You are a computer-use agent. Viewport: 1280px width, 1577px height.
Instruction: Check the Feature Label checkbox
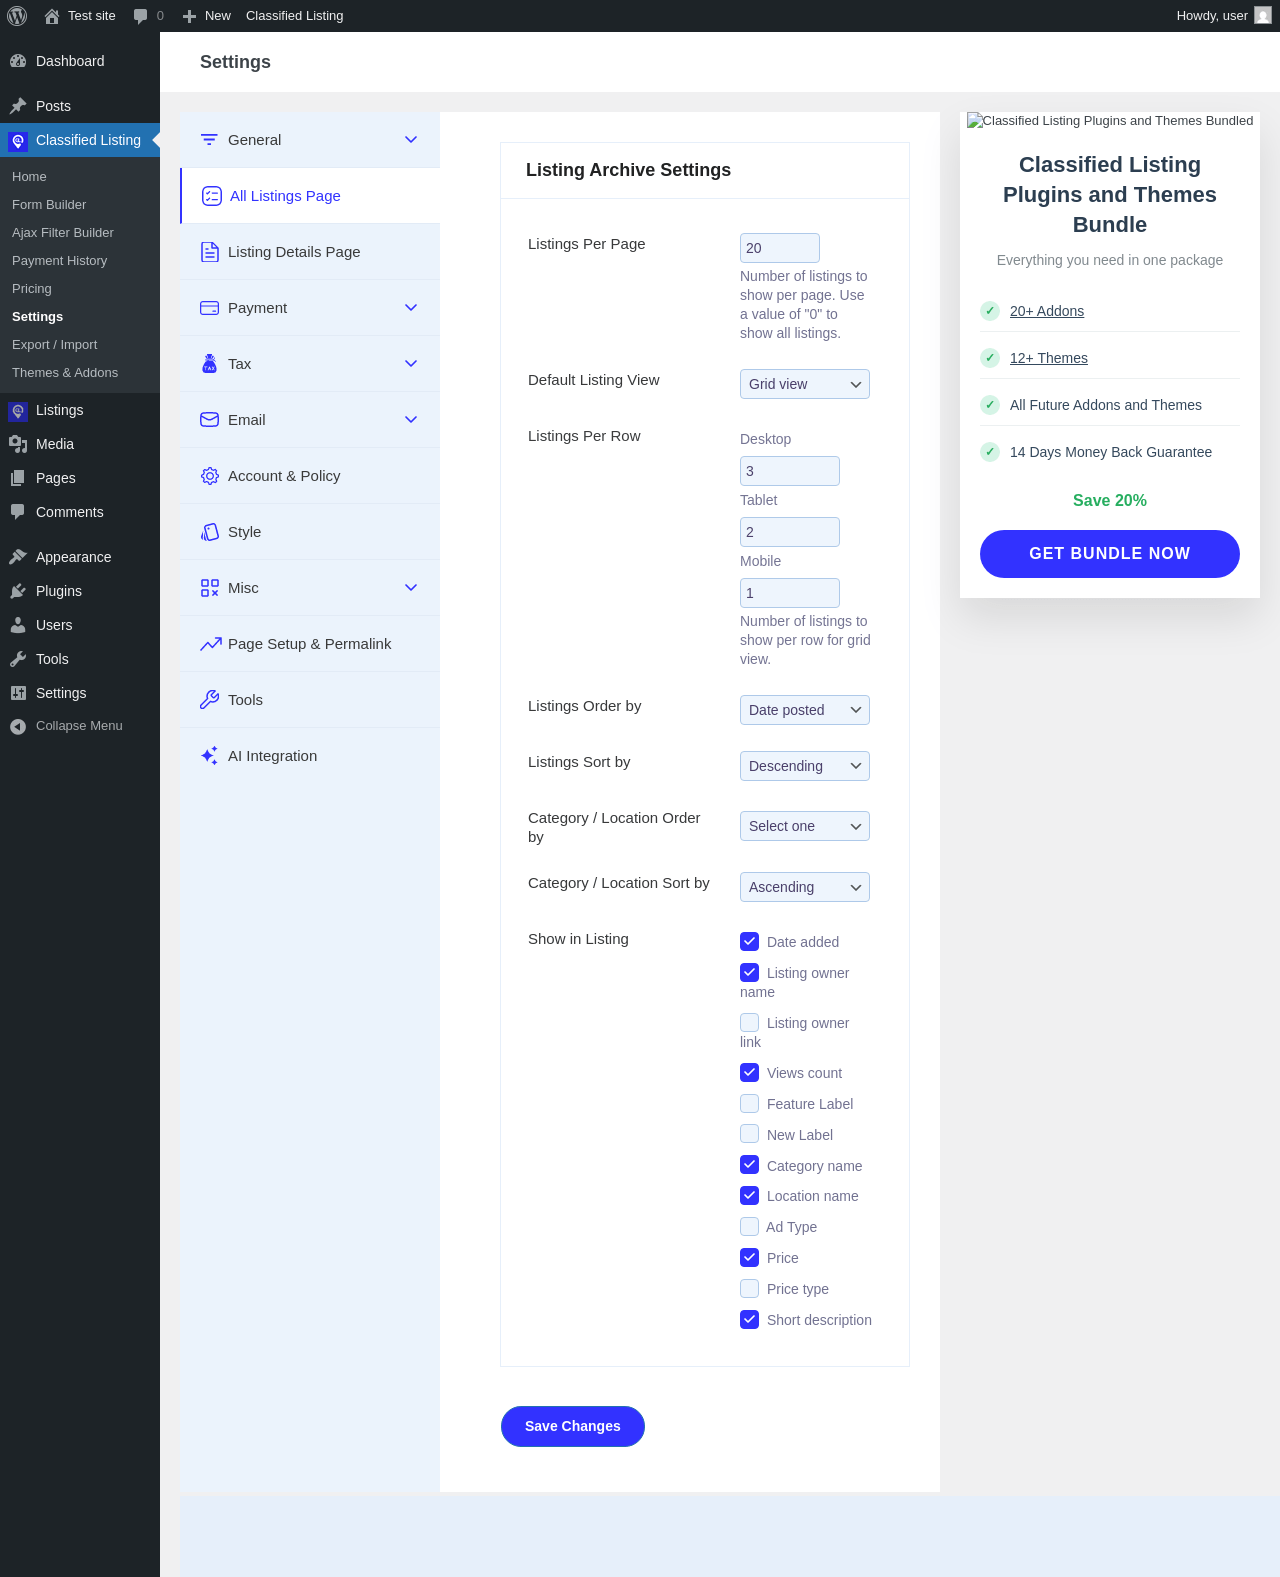749,1103
